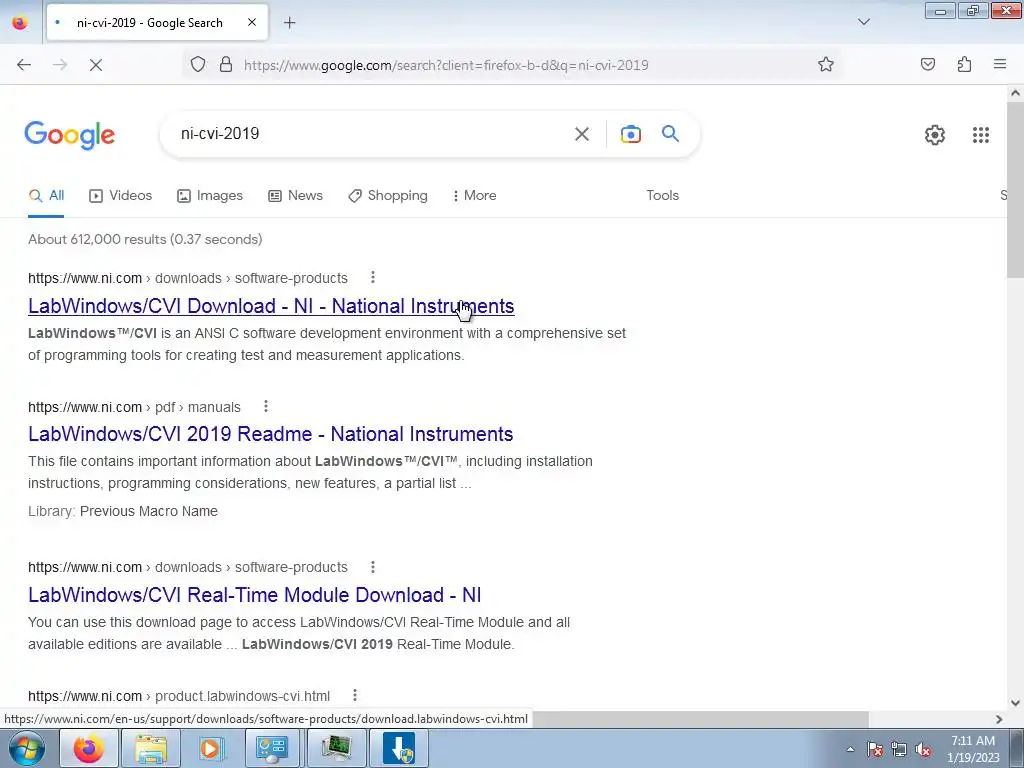Expand the More search filters
This screenshot has width=1024, height=768.
point(475,195)
